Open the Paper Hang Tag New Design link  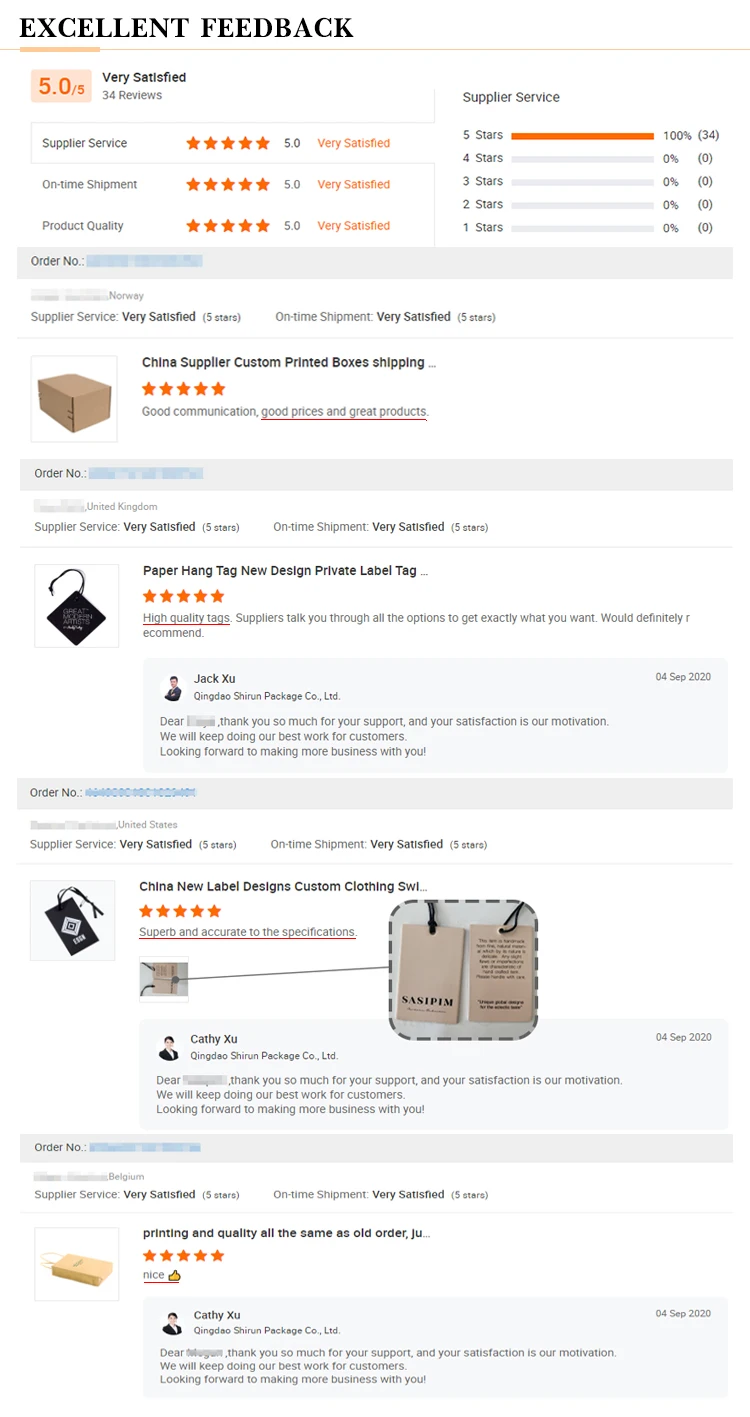[285, 571]
